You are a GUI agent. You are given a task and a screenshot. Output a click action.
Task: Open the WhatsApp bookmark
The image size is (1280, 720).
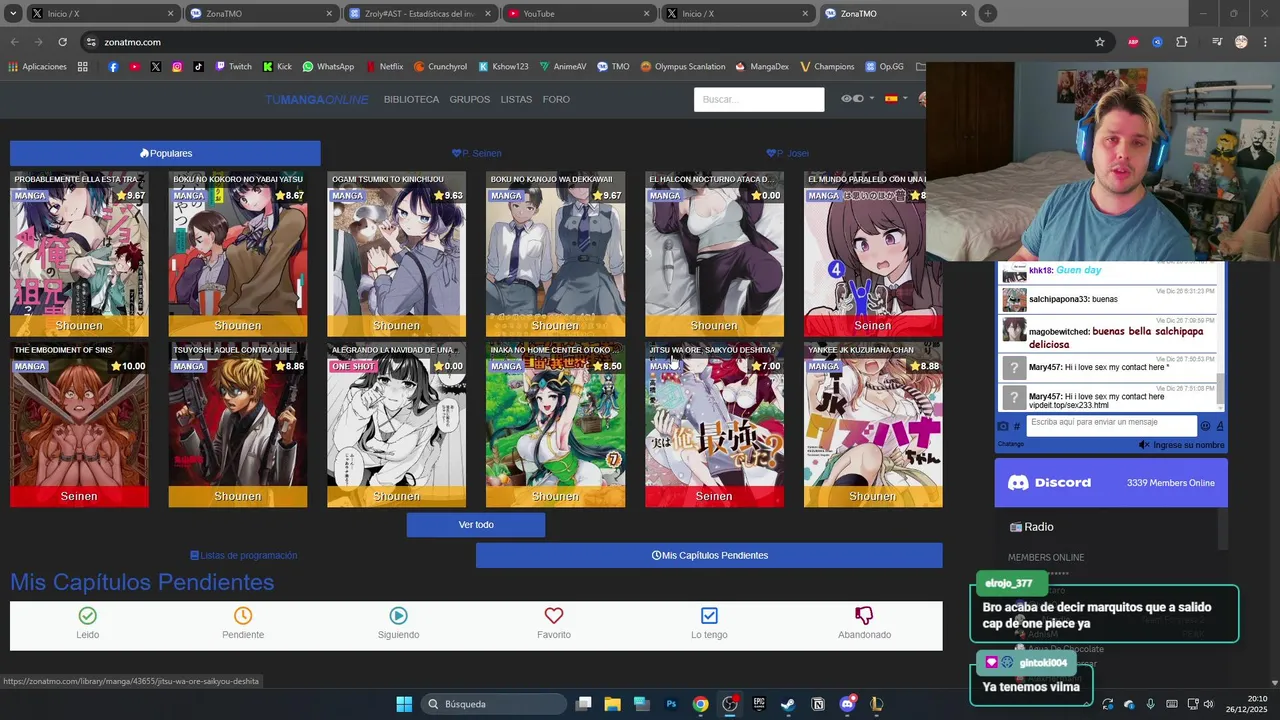tap(328, 67)
